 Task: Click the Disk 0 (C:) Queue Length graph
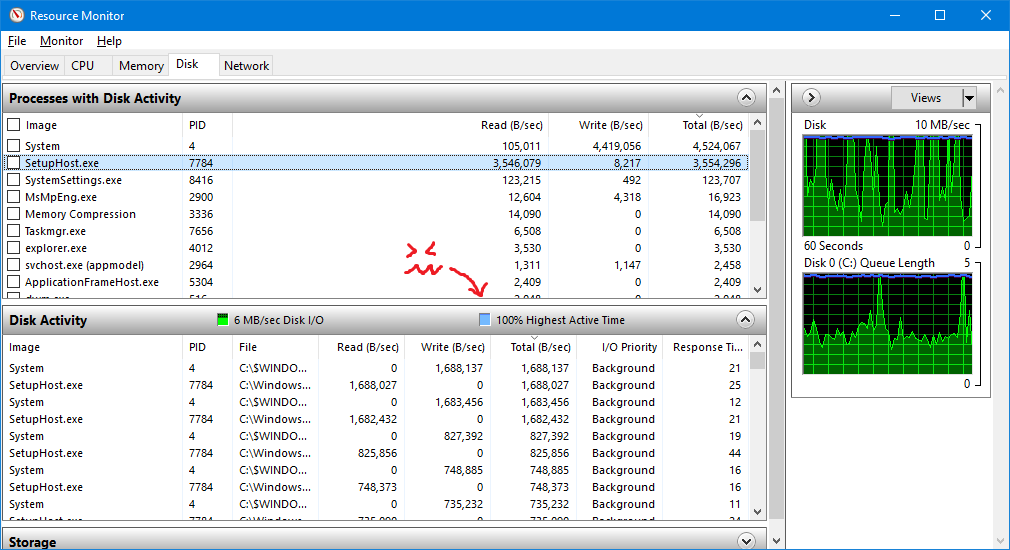[888, 323]
